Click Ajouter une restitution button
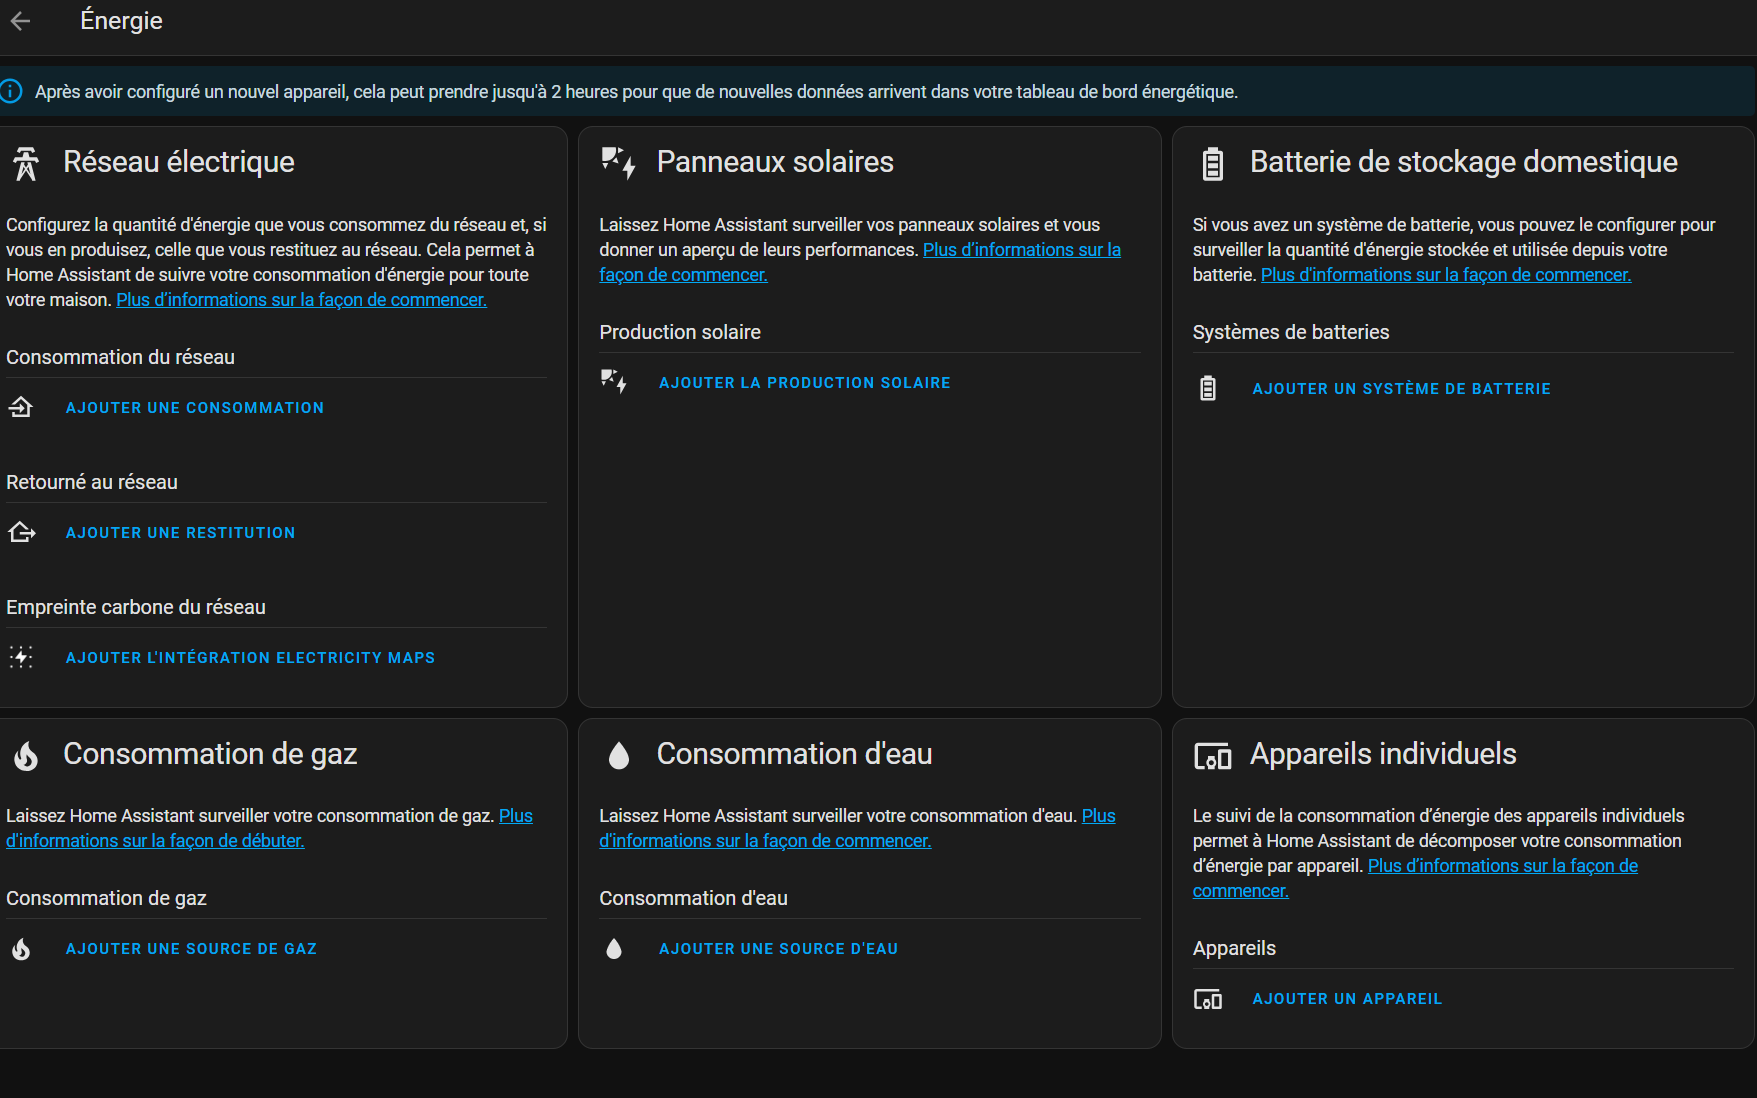The image size is (1757, 1098). 180,533
